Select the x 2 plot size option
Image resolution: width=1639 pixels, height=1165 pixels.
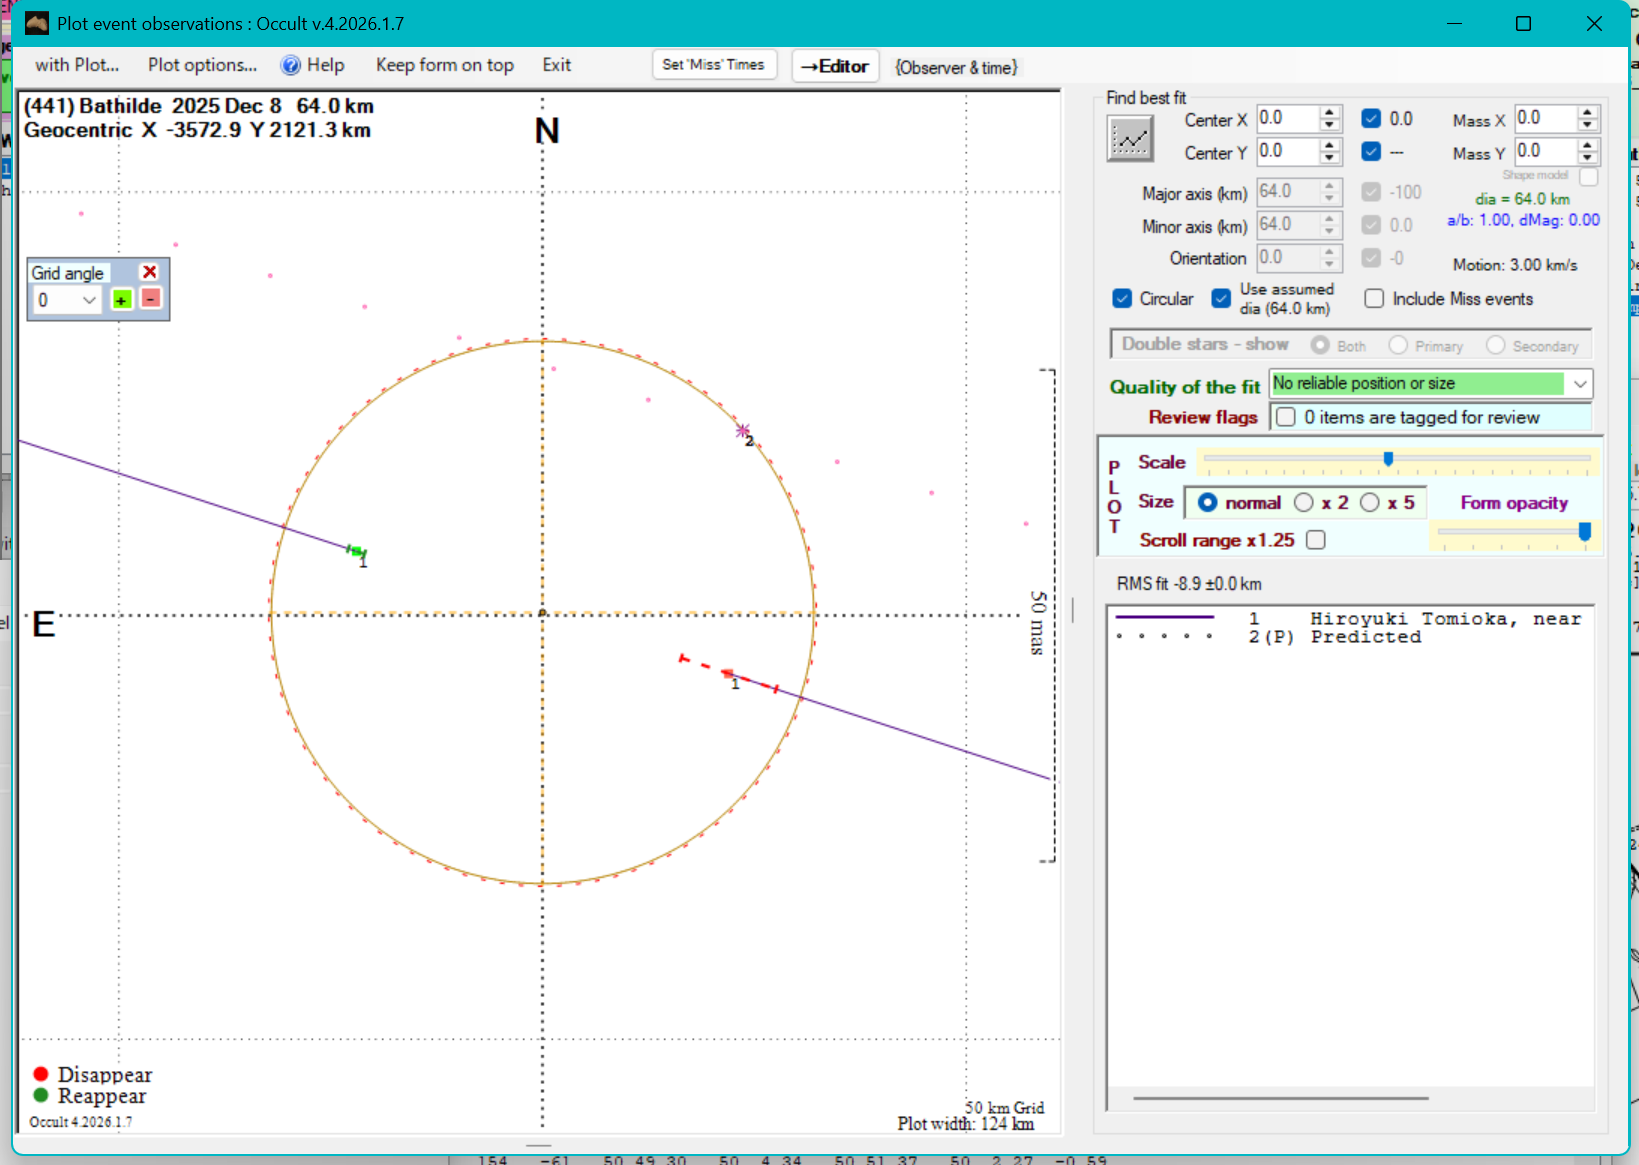click(1304, 503)
